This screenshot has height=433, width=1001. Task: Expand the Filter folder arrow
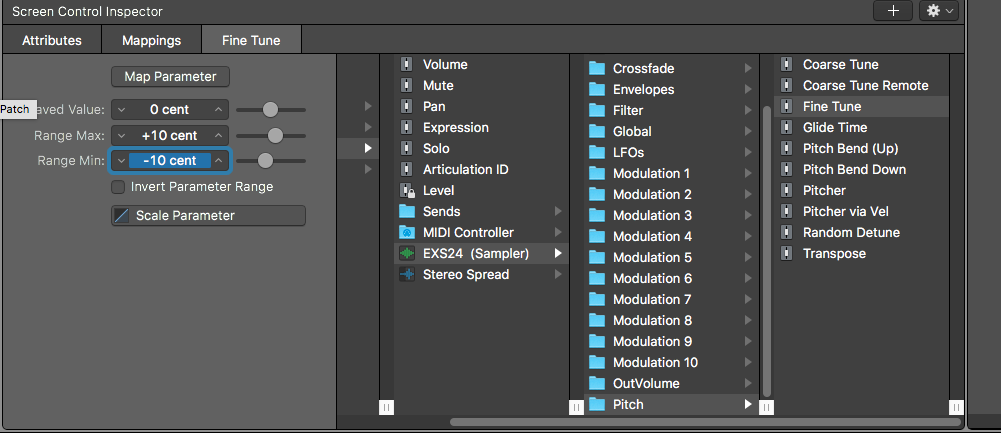pyautogui.click(x=748, y=111)
